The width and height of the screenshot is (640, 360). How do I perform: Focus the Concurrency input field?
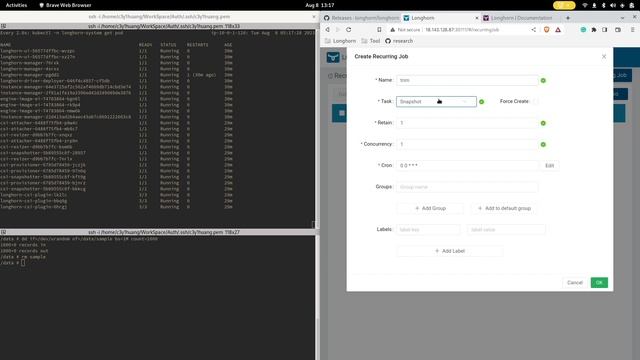click(467, 144)
